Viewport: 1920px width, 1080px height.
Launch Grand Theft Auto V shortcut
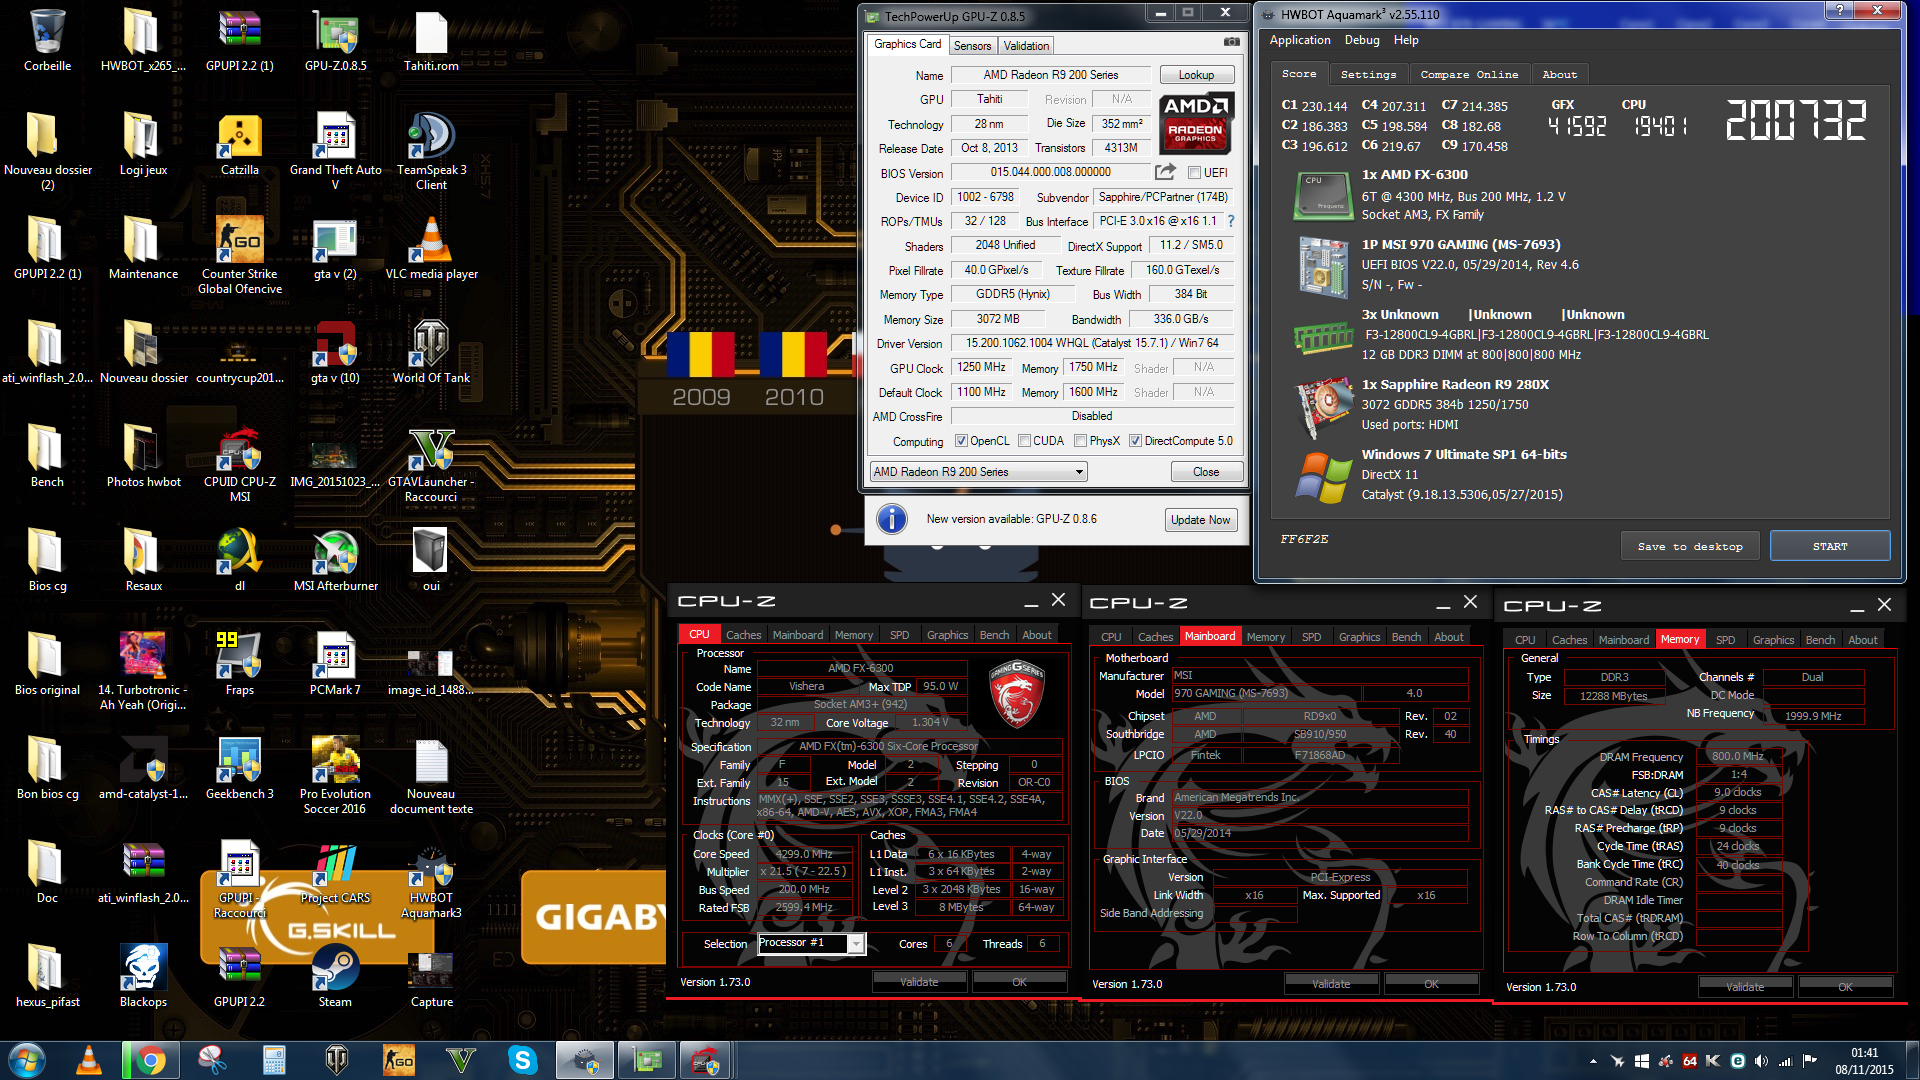[x=335, y=150]
